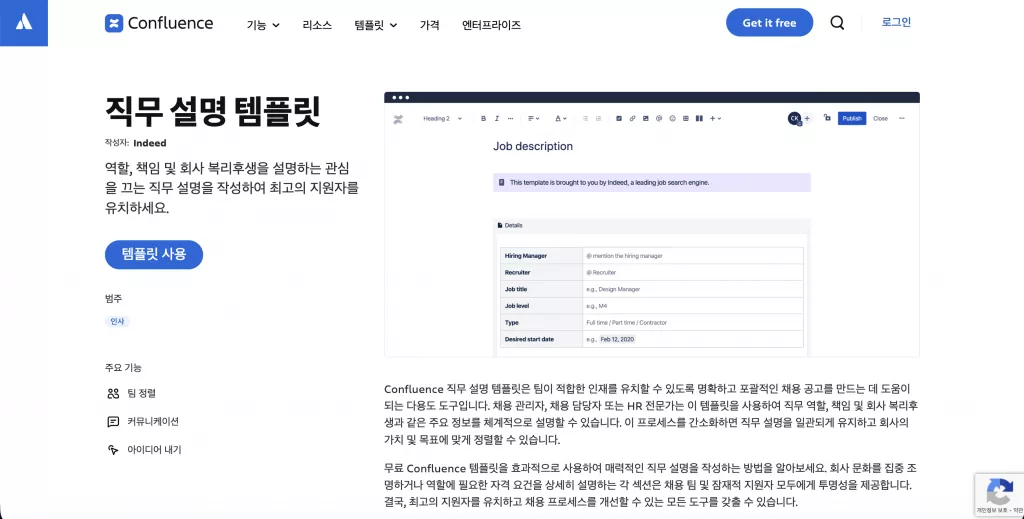Click the action item checkbox icon in the preview toolbar
This screenshot has width=1024, height=519.
tap(618, 118)
